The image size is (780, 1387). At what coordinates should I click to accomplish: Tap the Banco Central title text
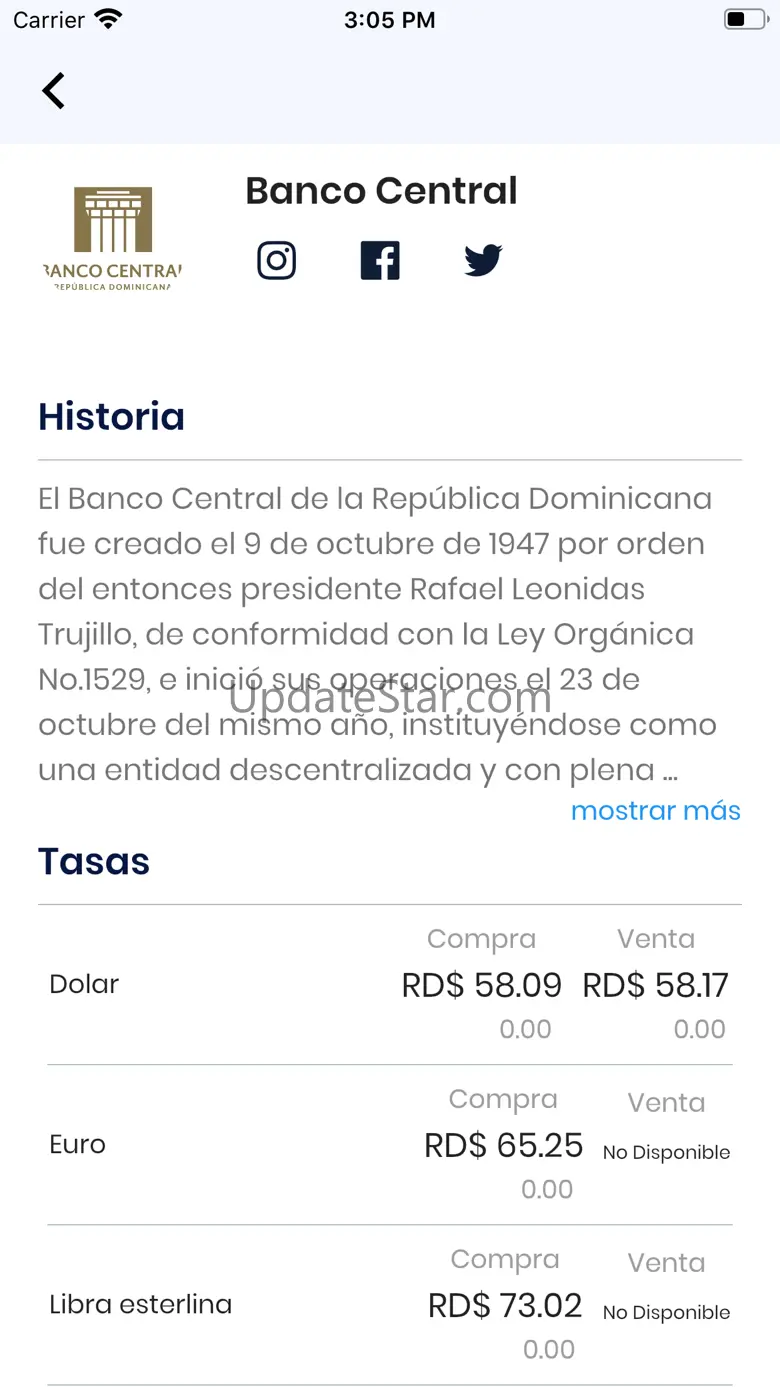381,190
